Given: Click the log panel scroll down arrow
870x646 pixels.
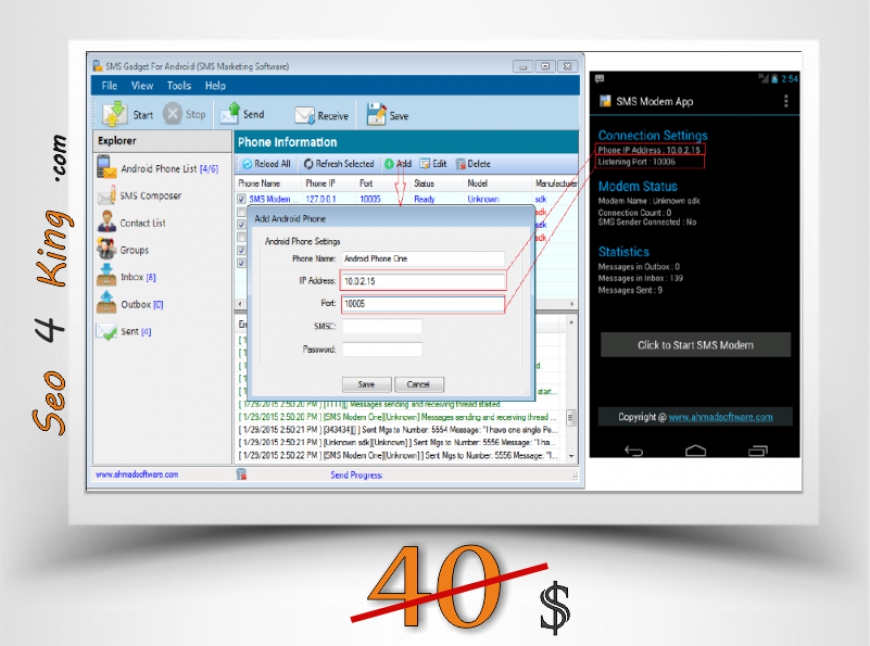Looking at the screenshot, I should [x=571, y=456].
